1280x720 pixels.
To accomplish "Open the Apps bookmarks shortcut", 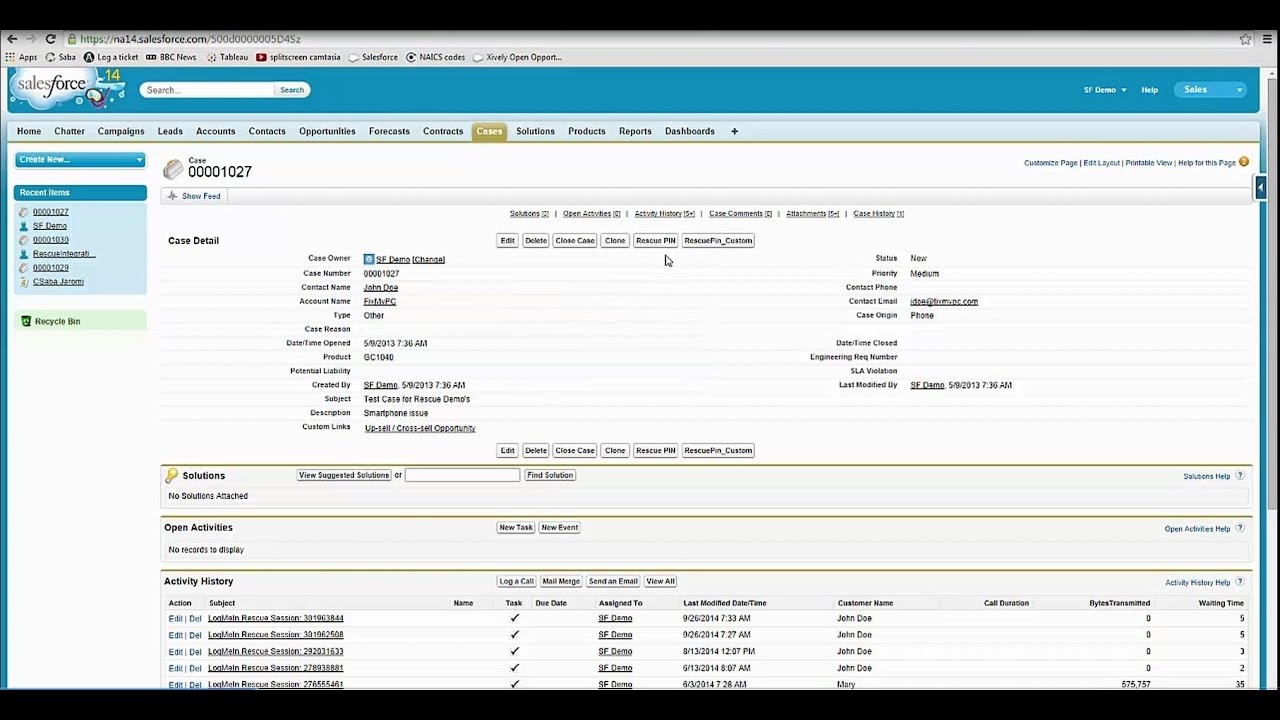I will pos(22,57).
